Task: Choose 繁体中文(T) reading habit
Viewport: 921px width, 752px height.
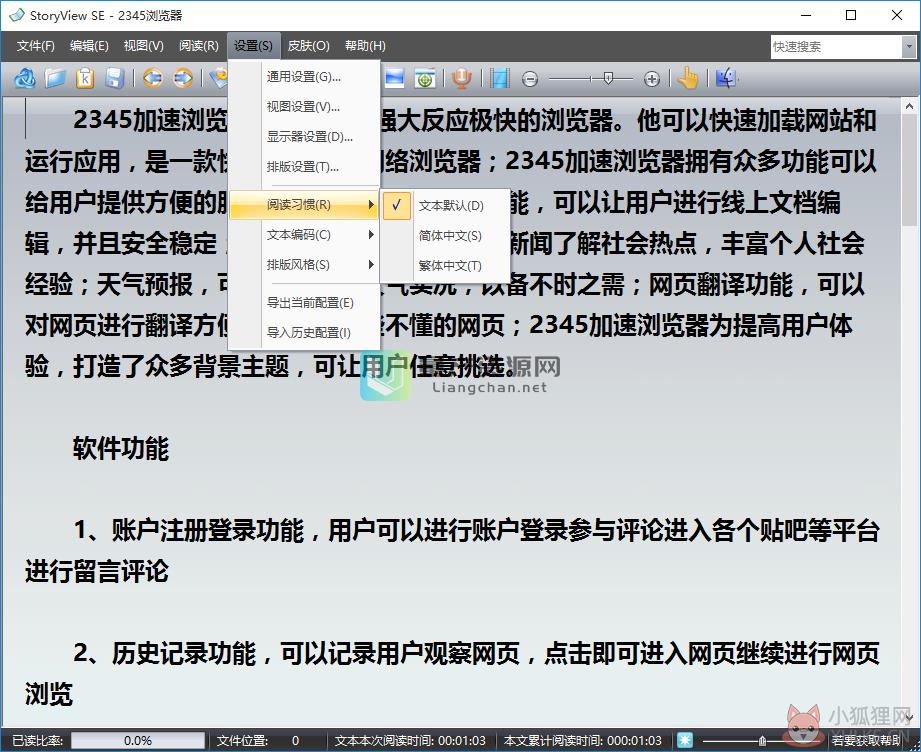Action: pos(445,266)
